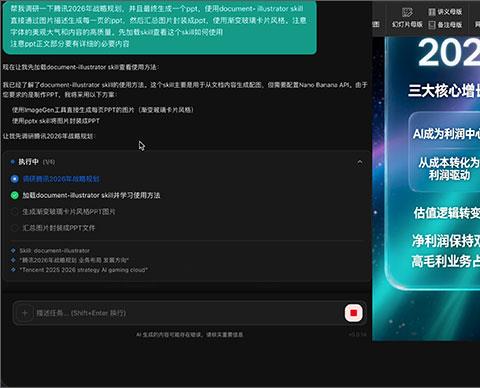Click the 使用ImageGen工具 plan line
This screenshot has height=388, width=480.
coord(103,110)
